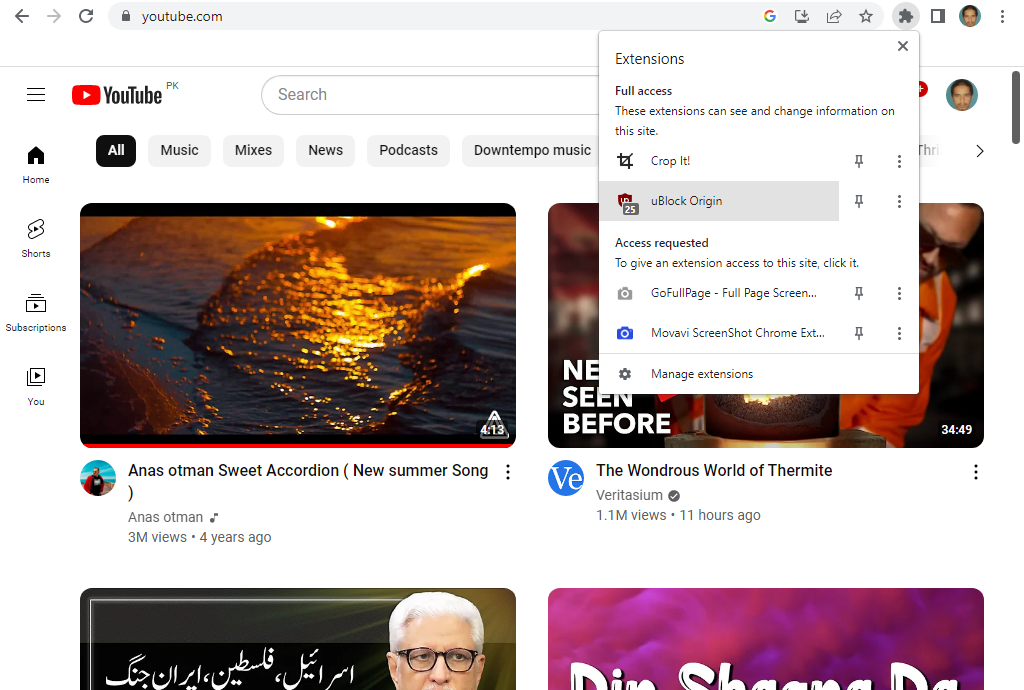Click the page vertical scrollbar
The width and height of the screenshot is (1024, 690).
click(x=1016, y=108)
